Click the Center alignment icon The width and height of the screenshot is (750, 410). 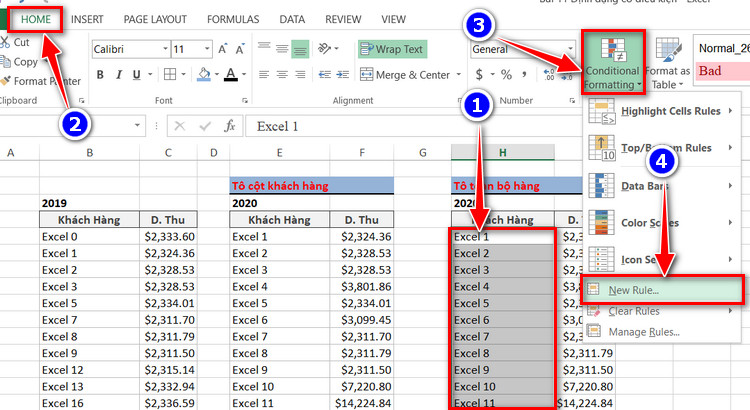(x=282, y=75)
